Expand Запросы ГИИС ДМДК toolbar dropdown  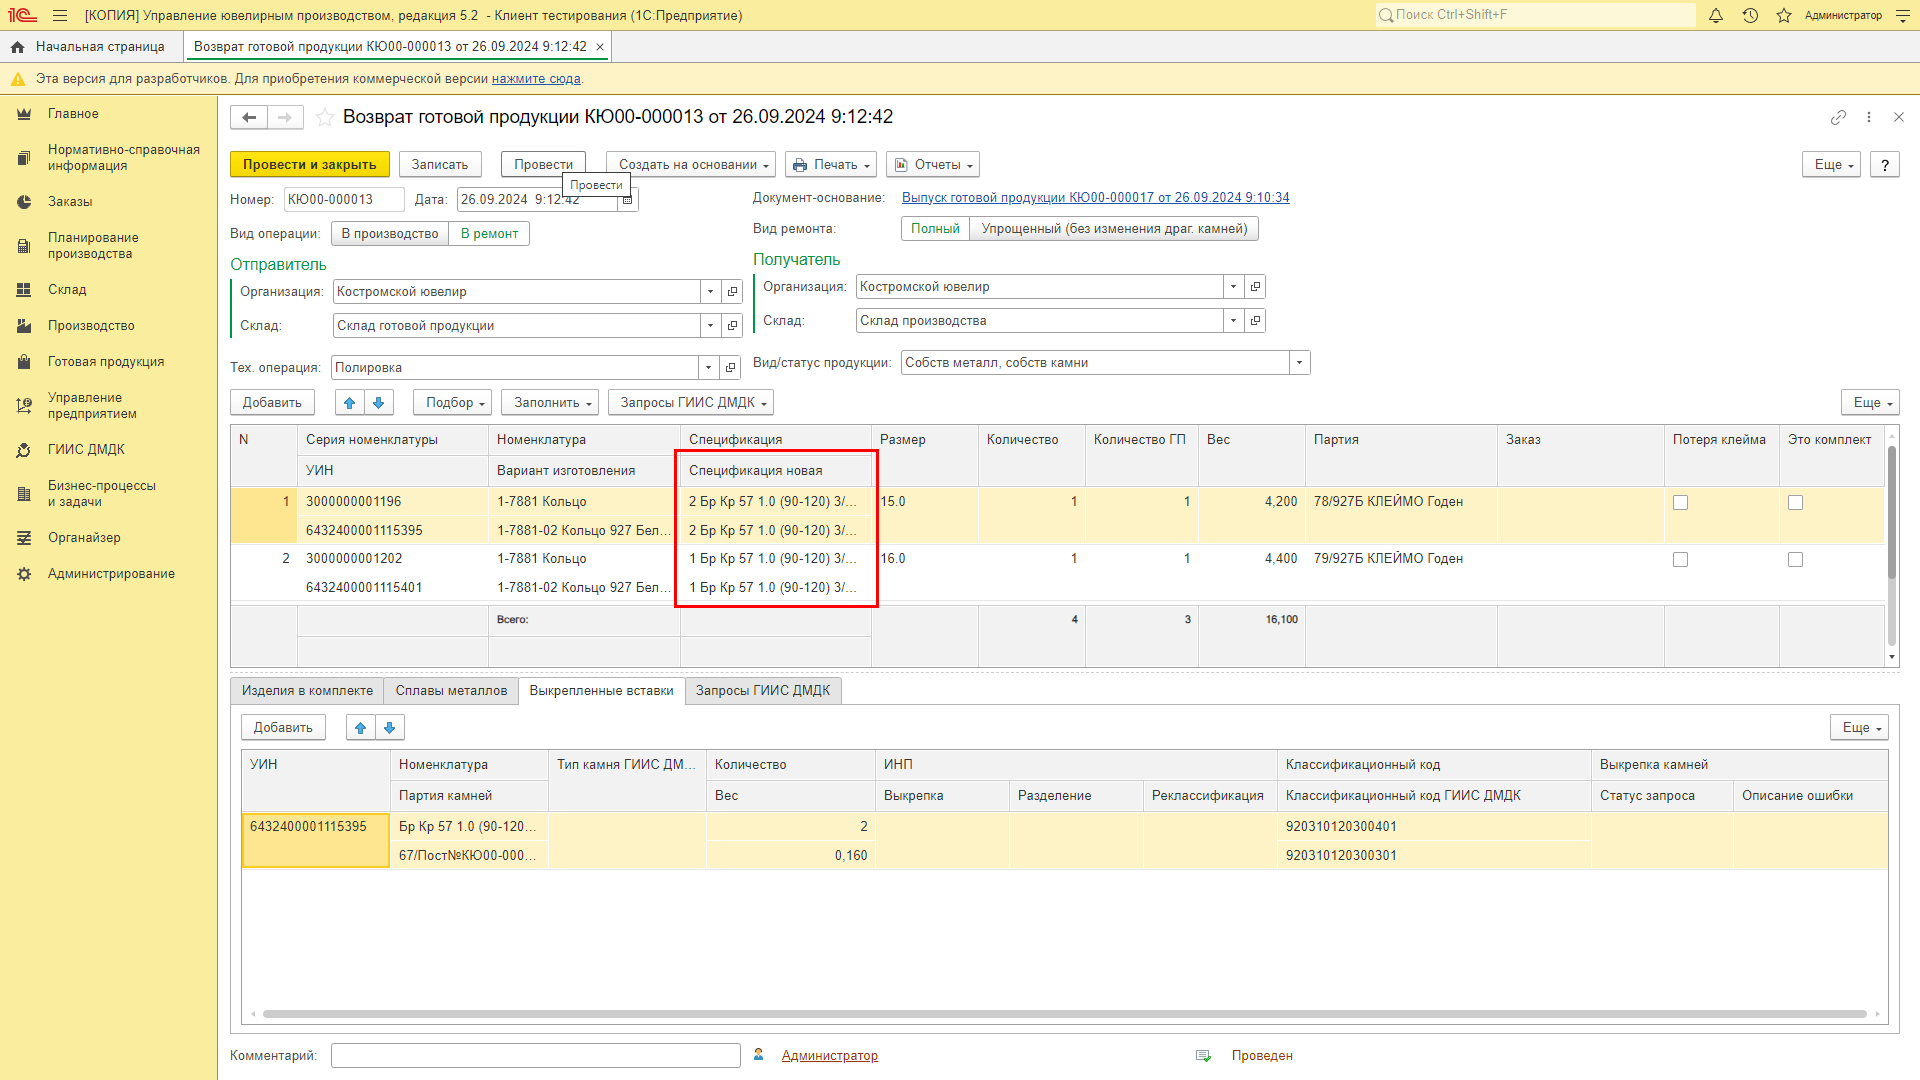[691, 403]
